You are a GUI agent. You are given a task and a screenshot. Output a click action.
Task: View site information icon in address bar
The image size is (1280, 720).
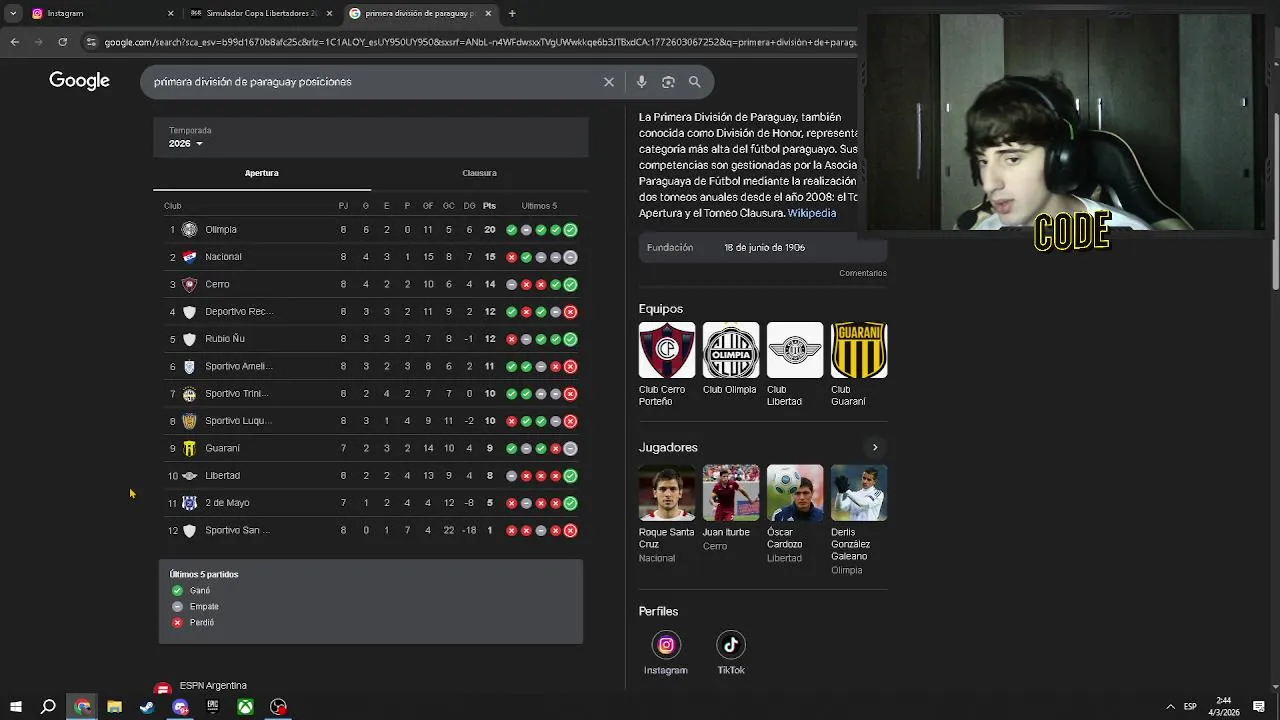(91, 42)
